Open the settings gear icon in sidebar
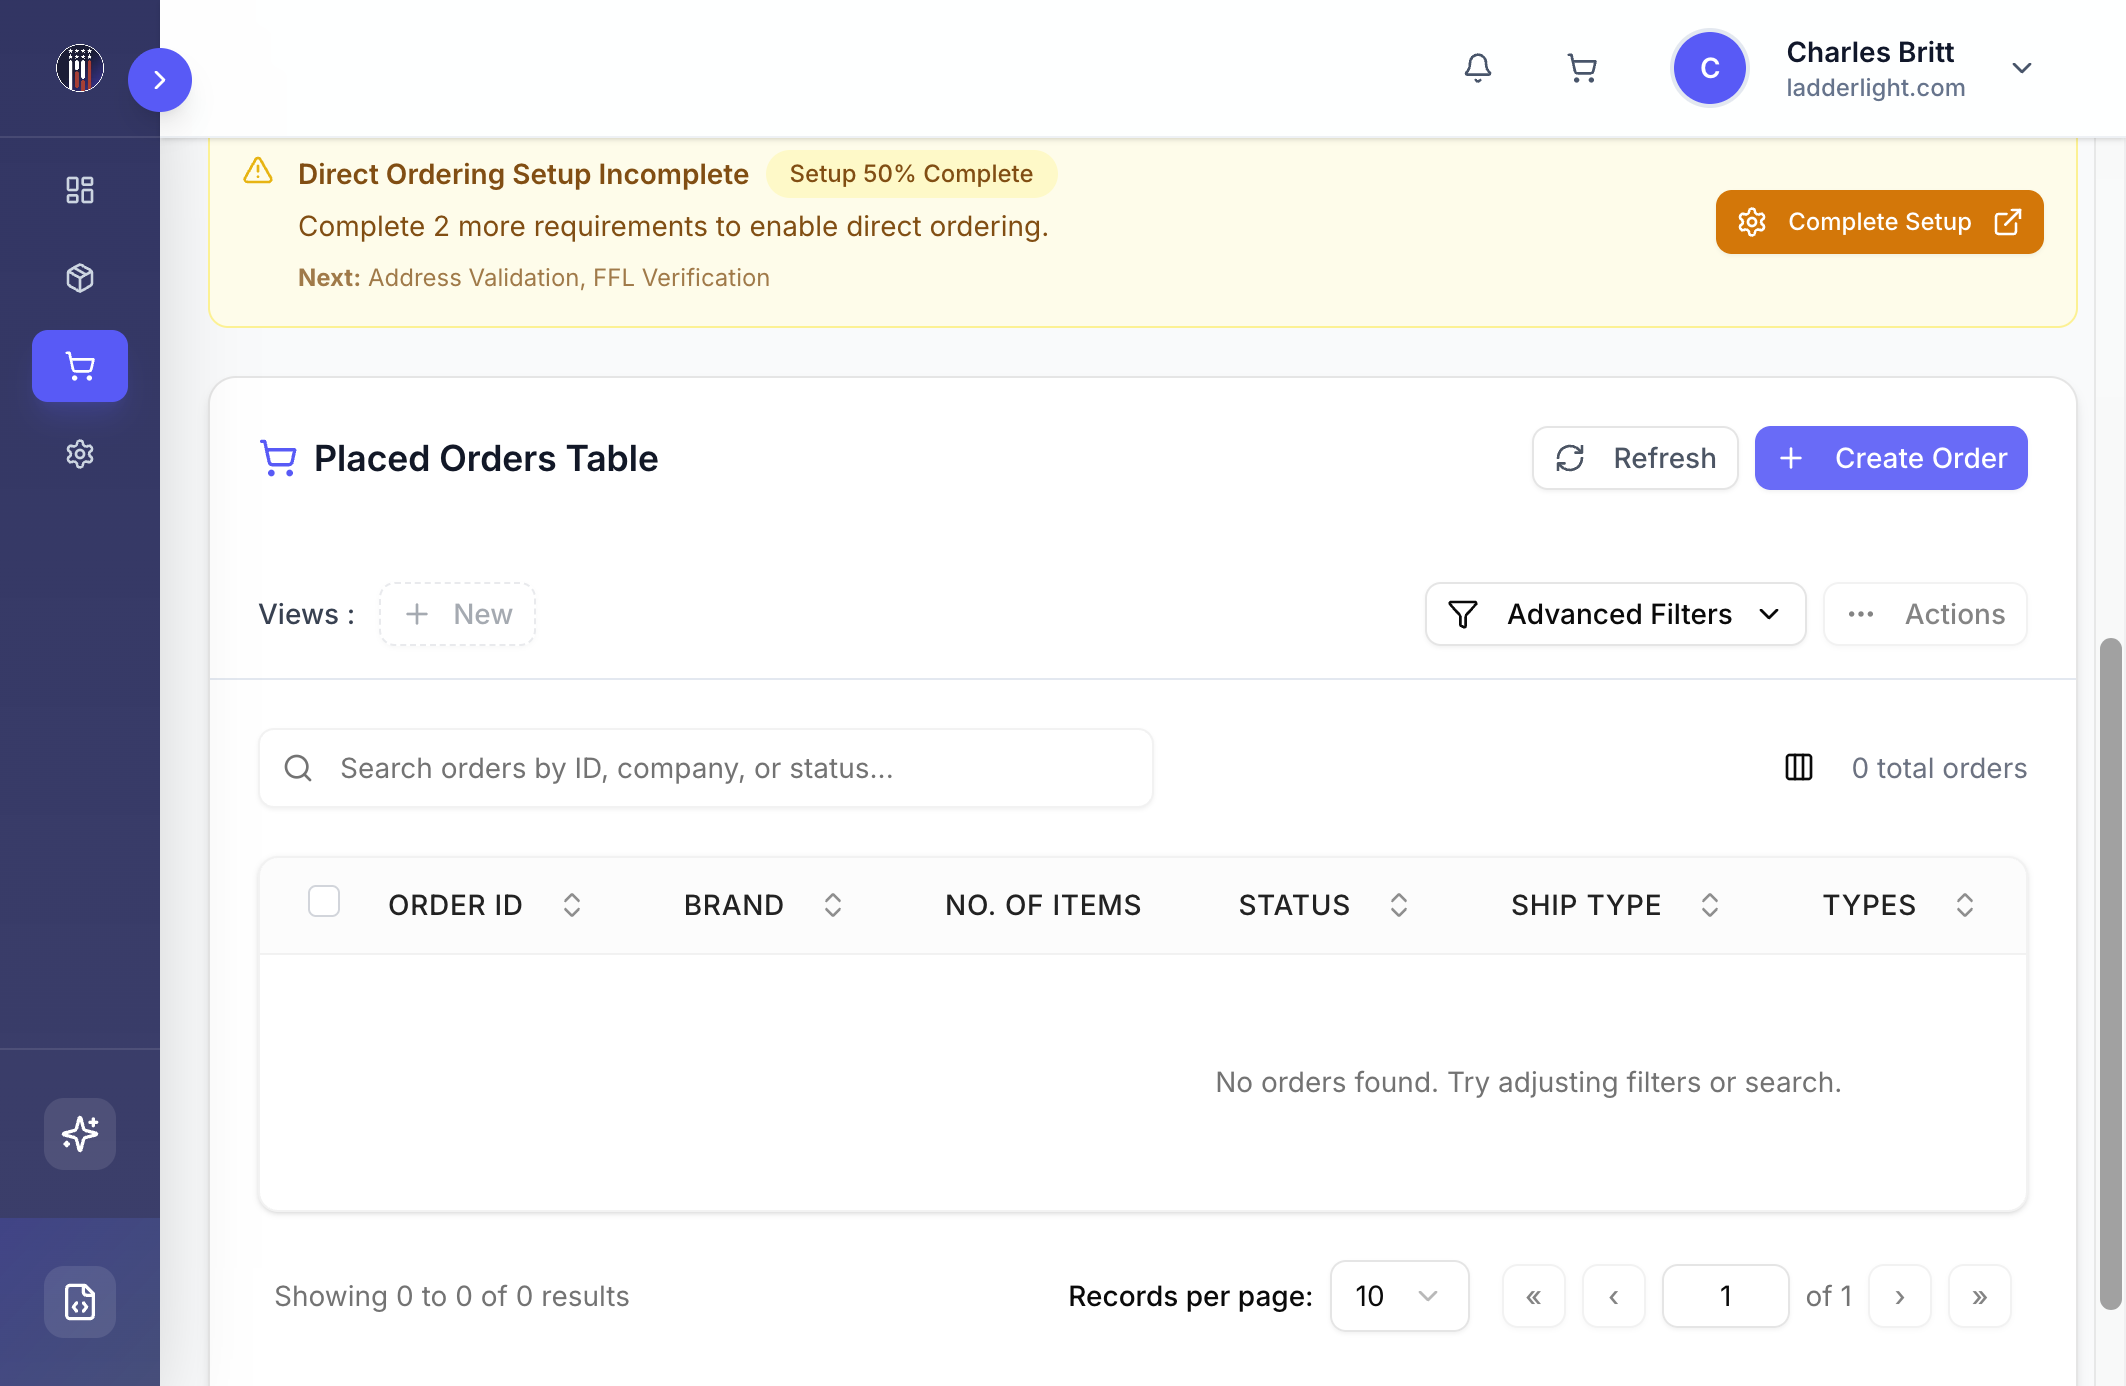Screen dimensions: 2126x1386 click(x=80, y=454)
